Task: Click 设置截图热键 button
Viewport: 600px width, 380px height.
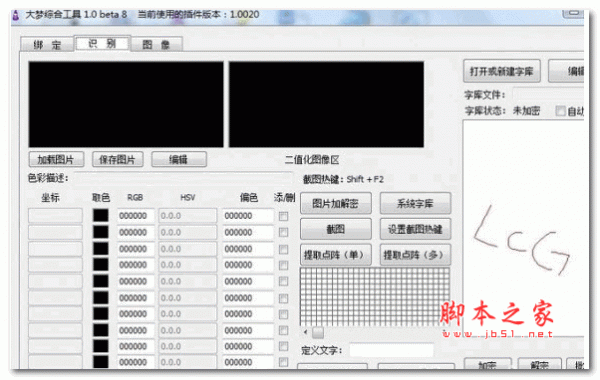Action: [x=415, y=229]
